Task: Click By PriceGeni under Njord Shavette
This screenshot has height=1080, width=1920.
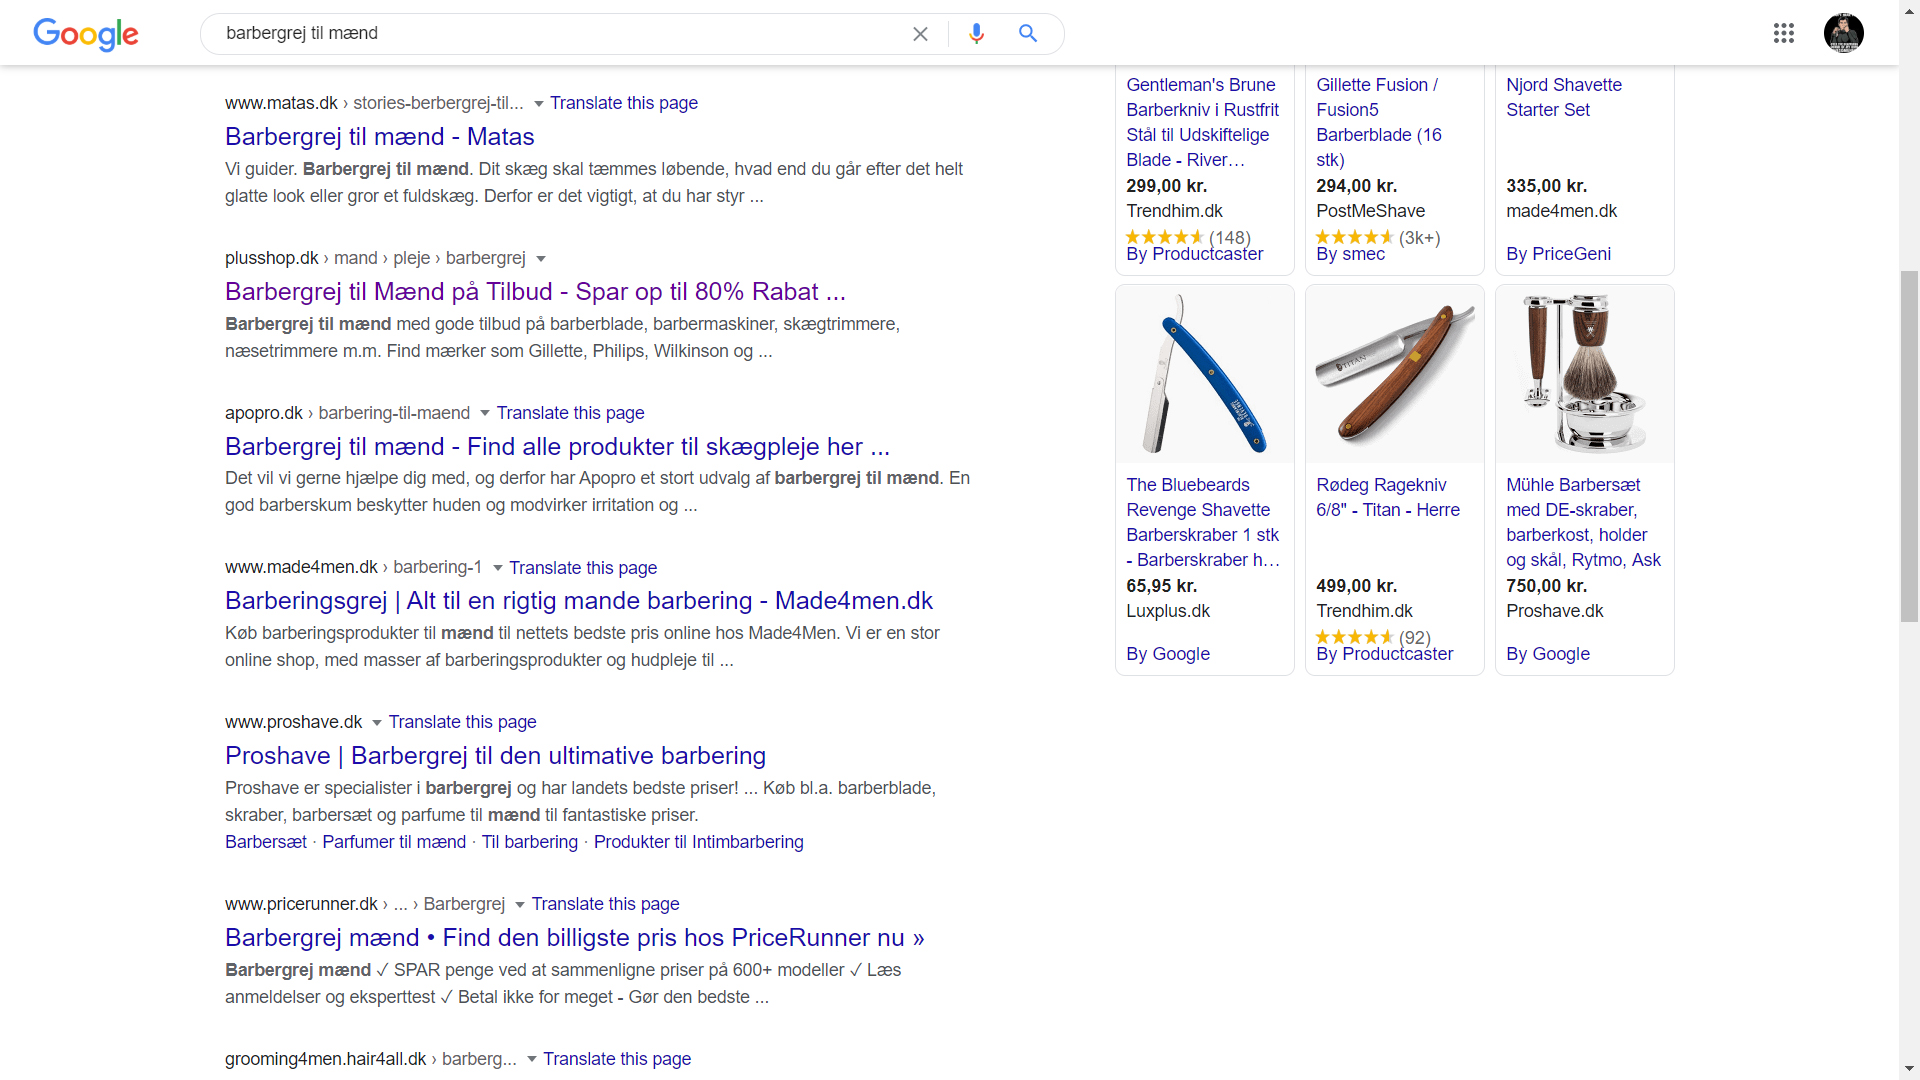Action: pos(1559,254)
